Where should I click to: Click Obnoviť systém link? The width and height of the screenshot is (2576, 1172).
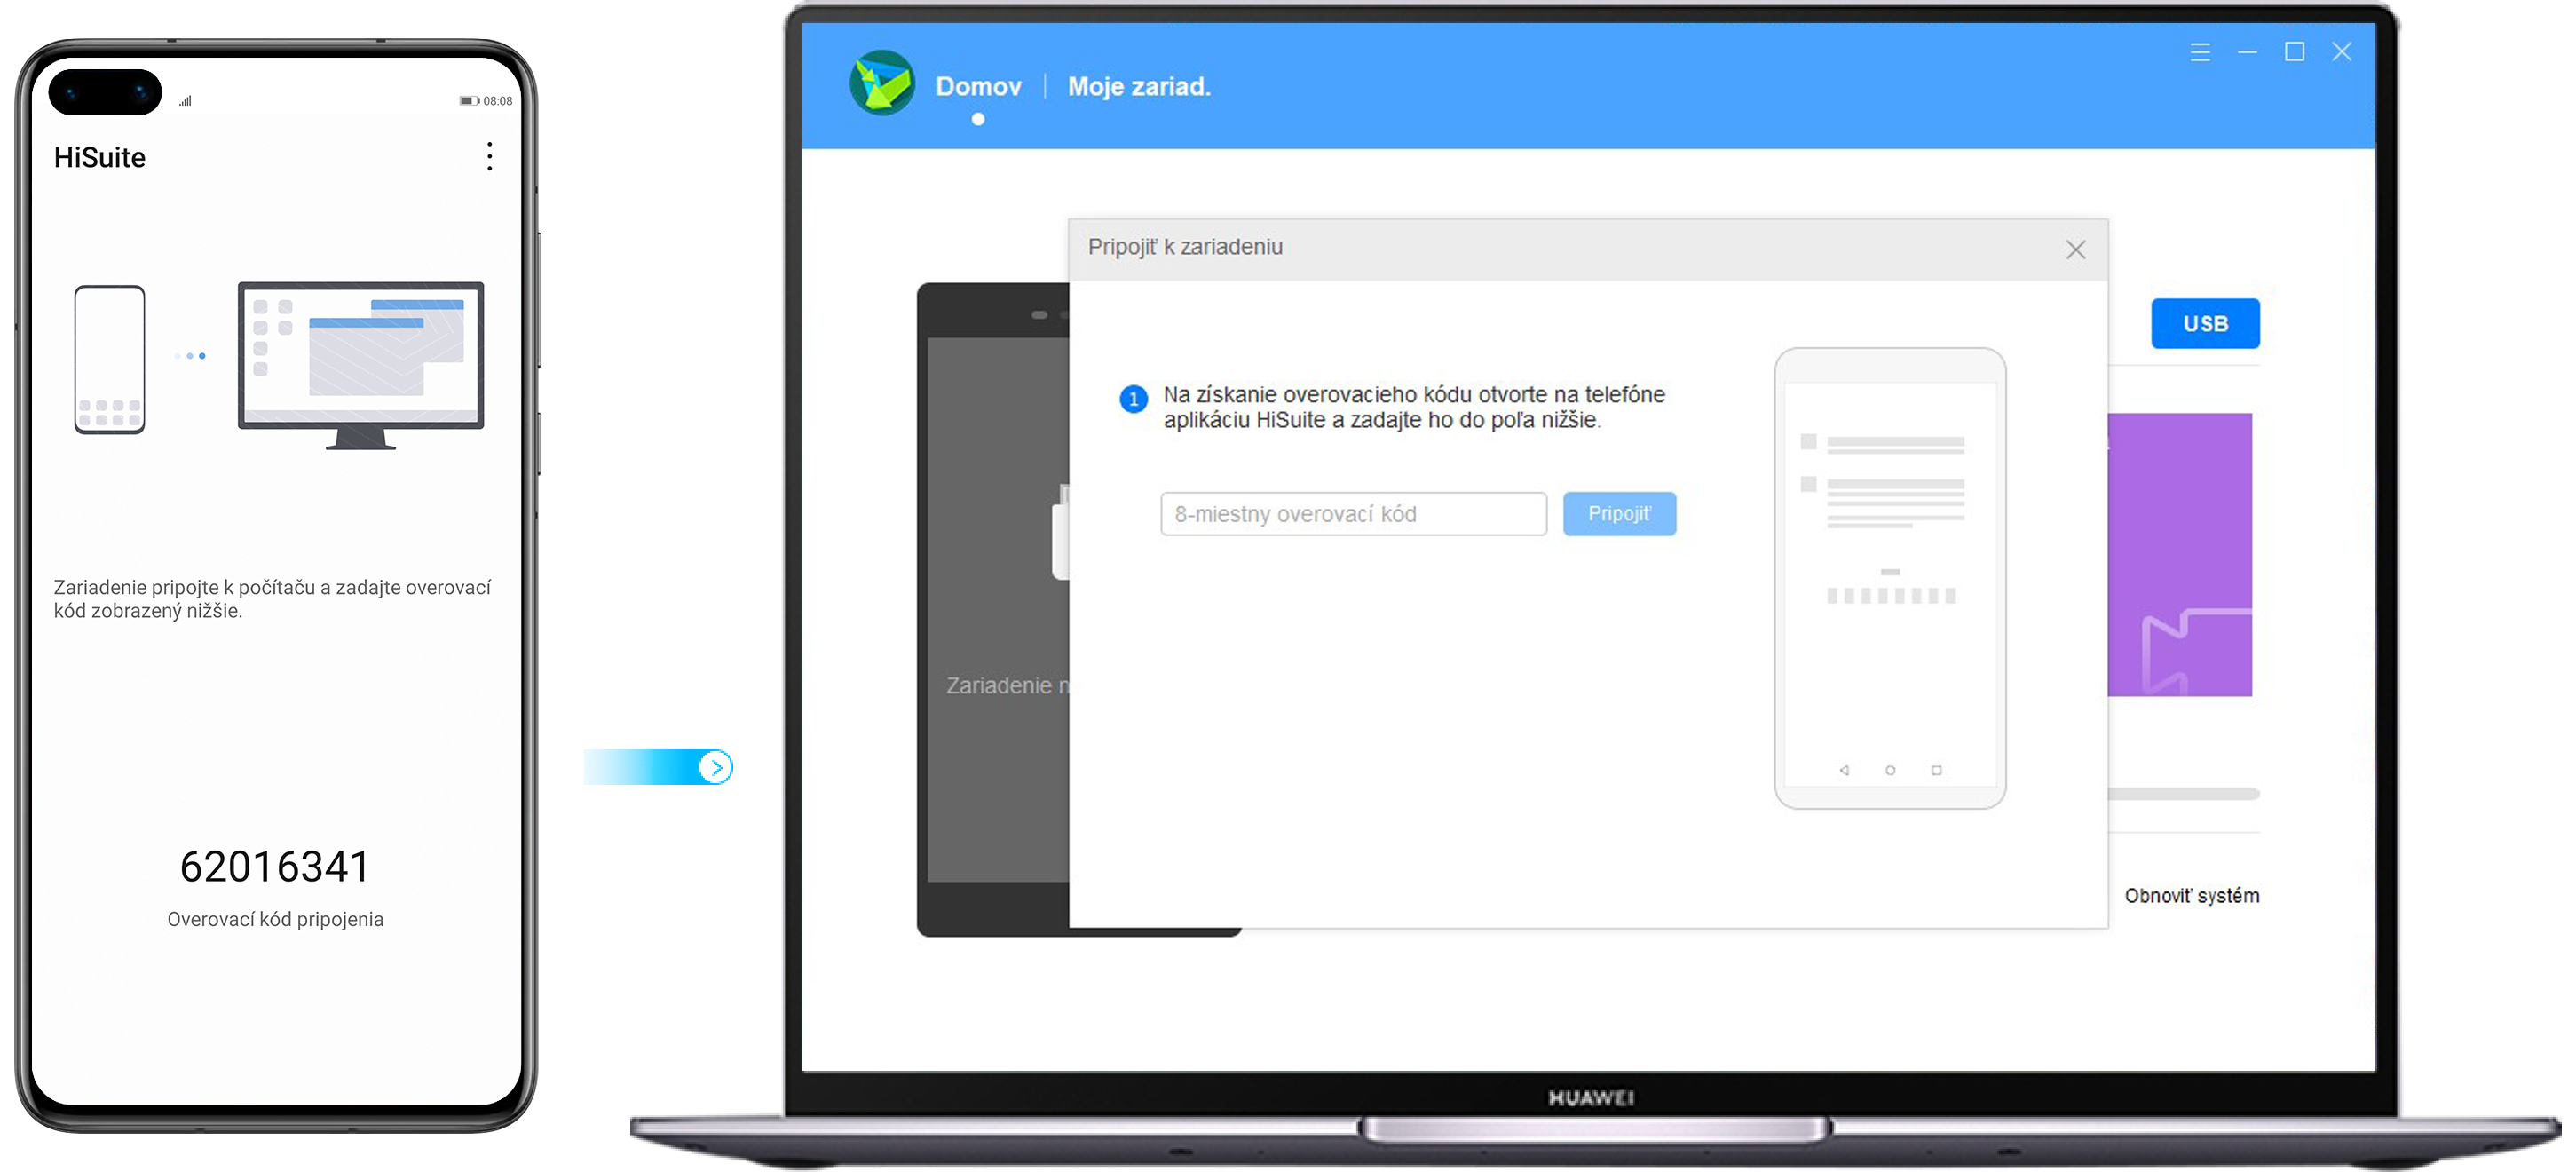(2192, 896)
